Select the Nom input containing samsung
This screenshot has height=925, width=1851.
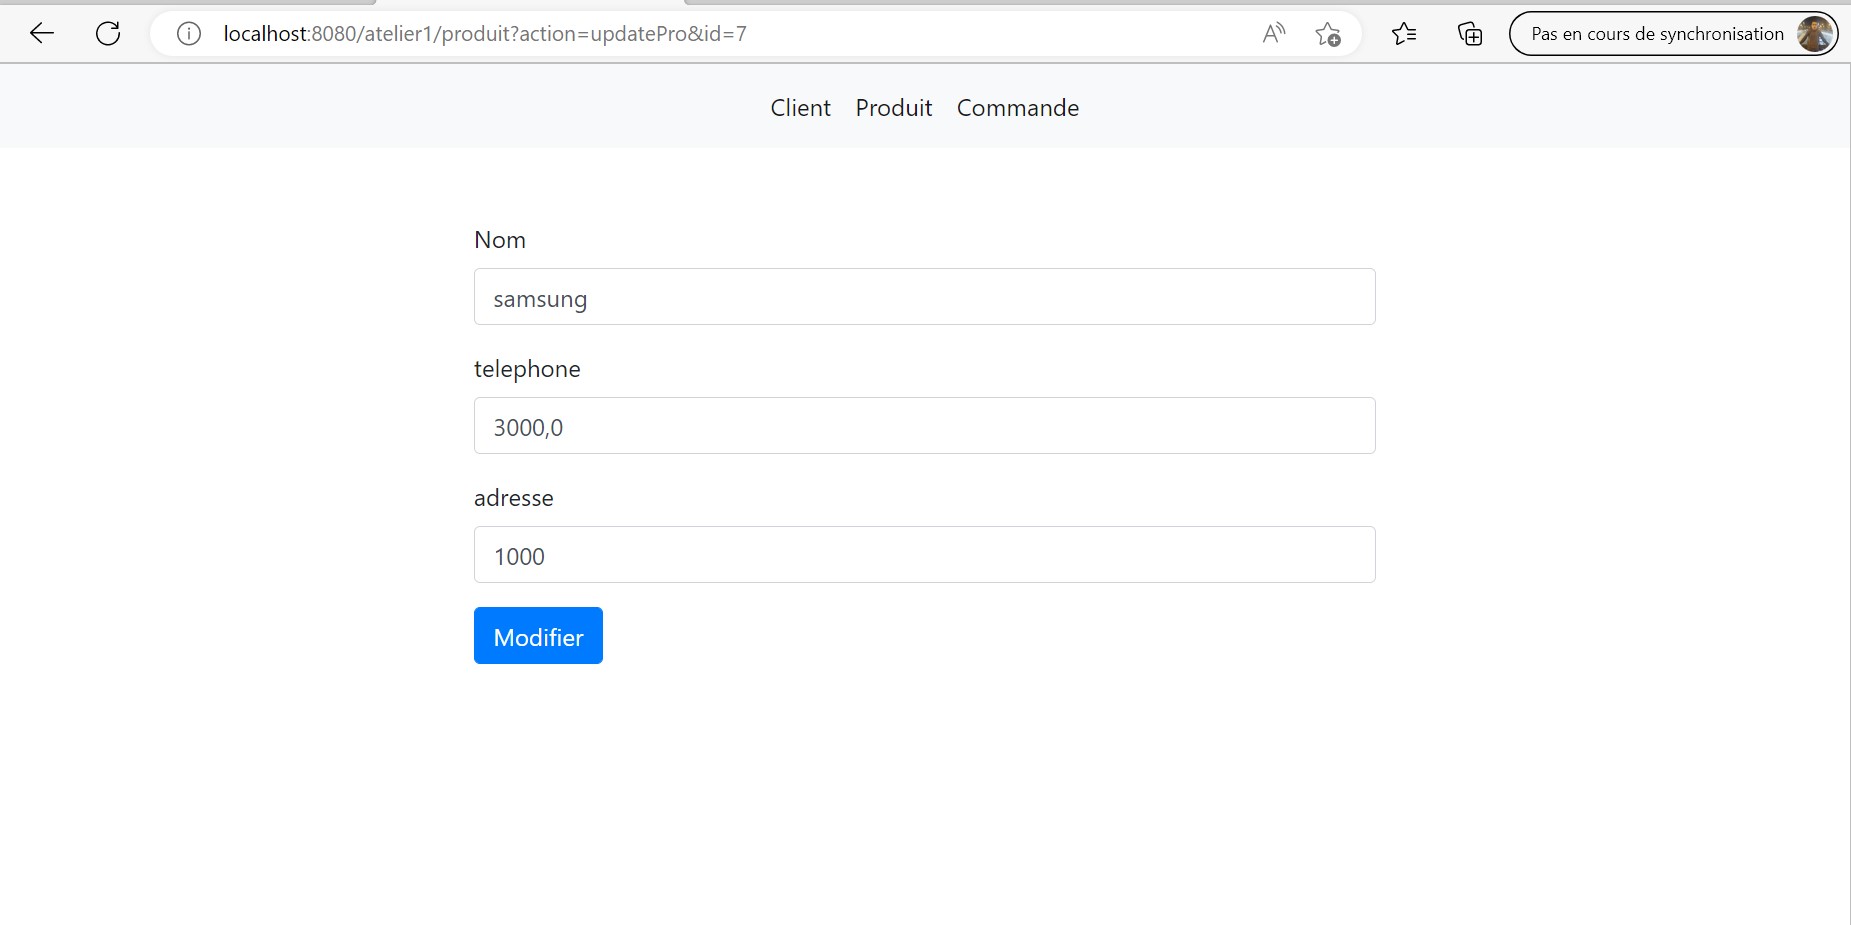[923, 297]
